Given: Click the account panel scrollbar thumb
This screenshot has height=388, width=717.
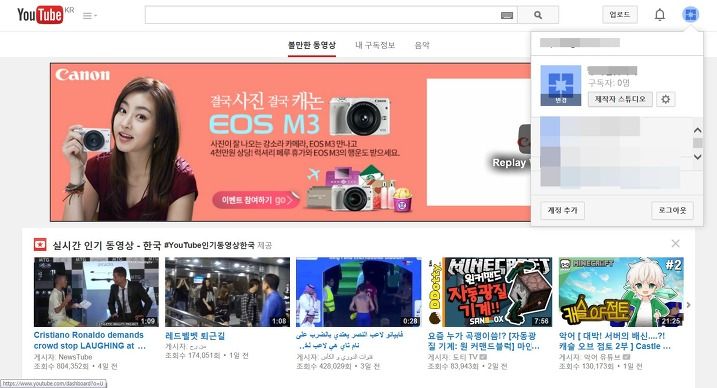Looking at the screenshot, I should point(697,143).
